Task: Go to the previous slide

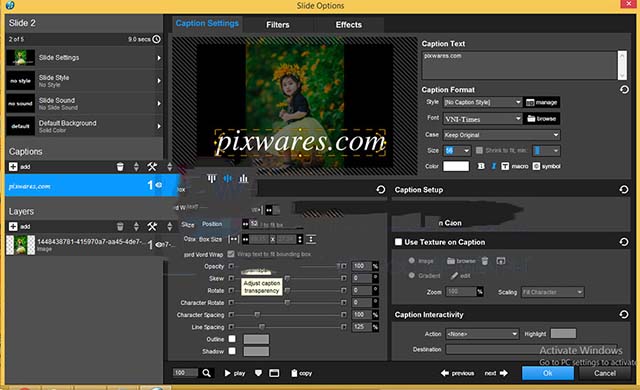Action: tap(458, 373)
